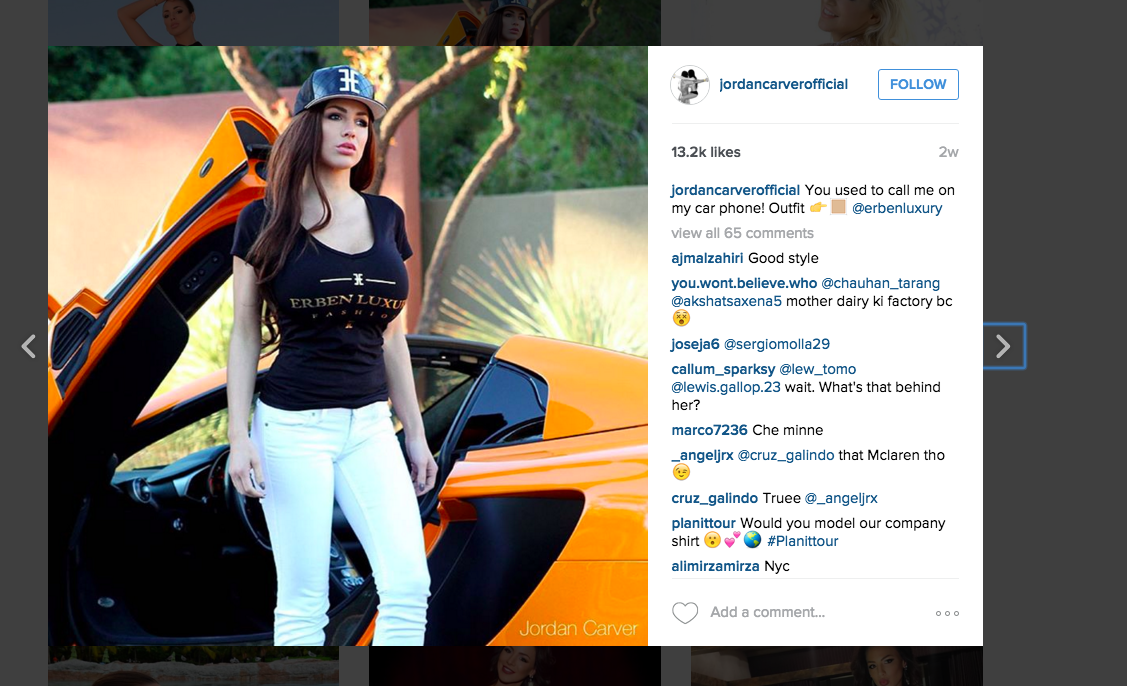The width and height of the screenshot is (1127, 686).
Task: Click the FOLLOW button
Action: (918, 84)
